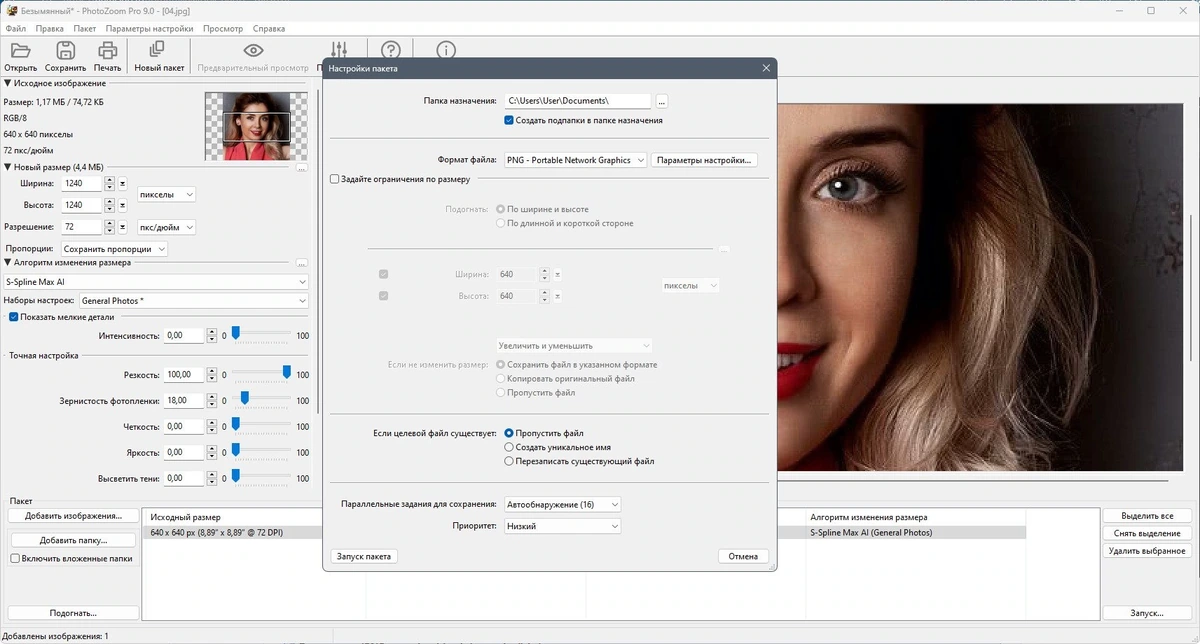Open the Пакет menu
The height and width of the screenshot is (644, 1200).
(85, 29)
